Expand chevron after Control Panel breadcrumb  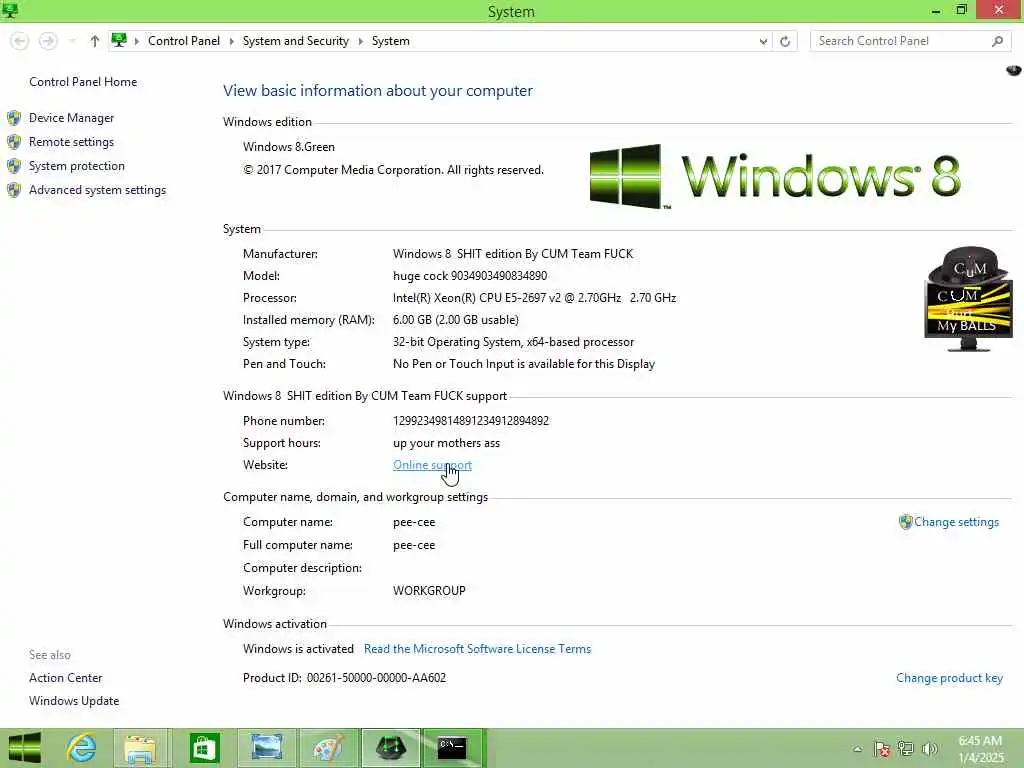coord(231,41)
